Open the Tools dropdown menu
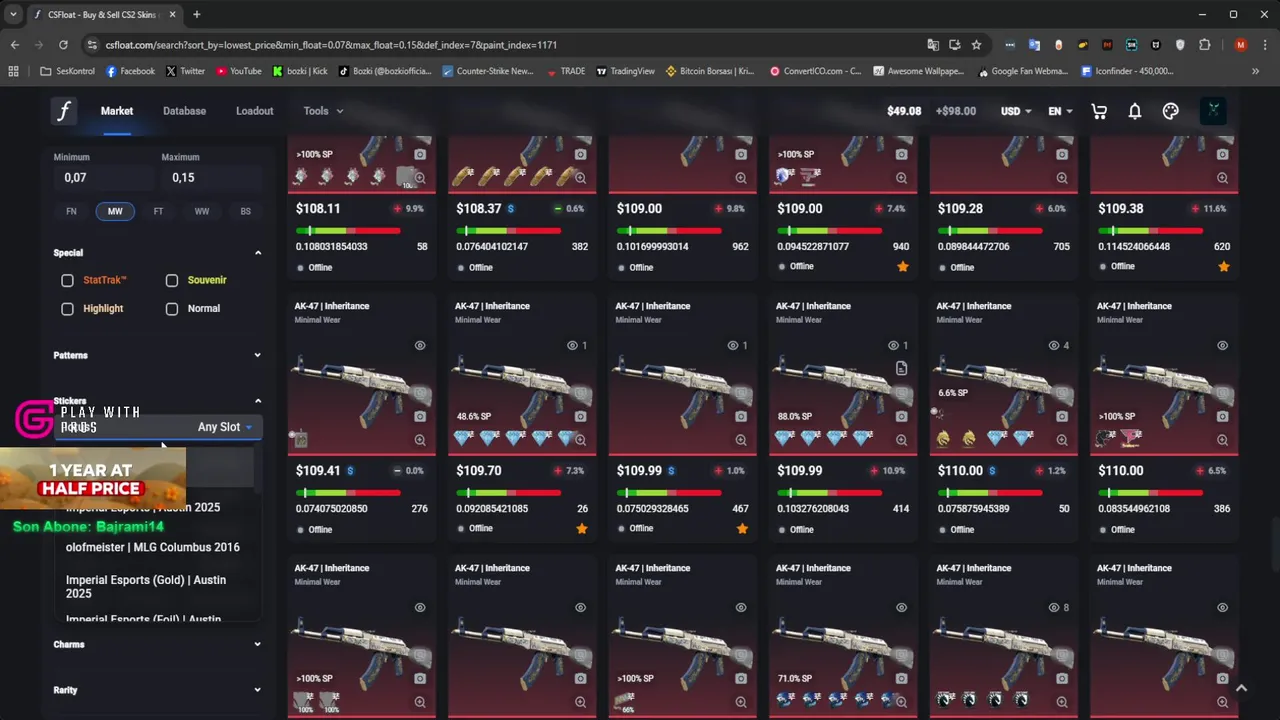1280x720 pixels. click(x=323, y=111)
